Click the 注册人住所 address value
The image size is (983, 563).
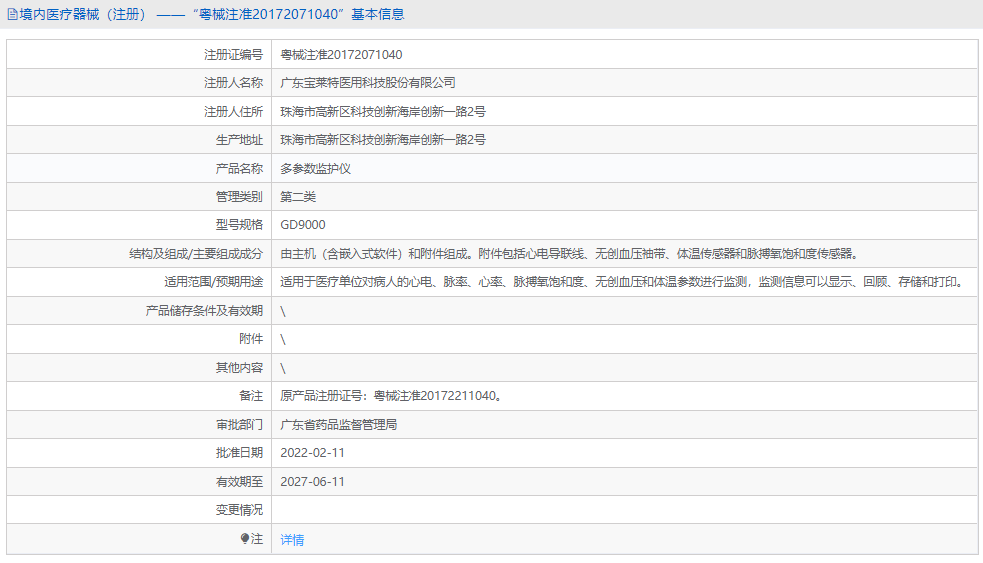tap(383, 112)
